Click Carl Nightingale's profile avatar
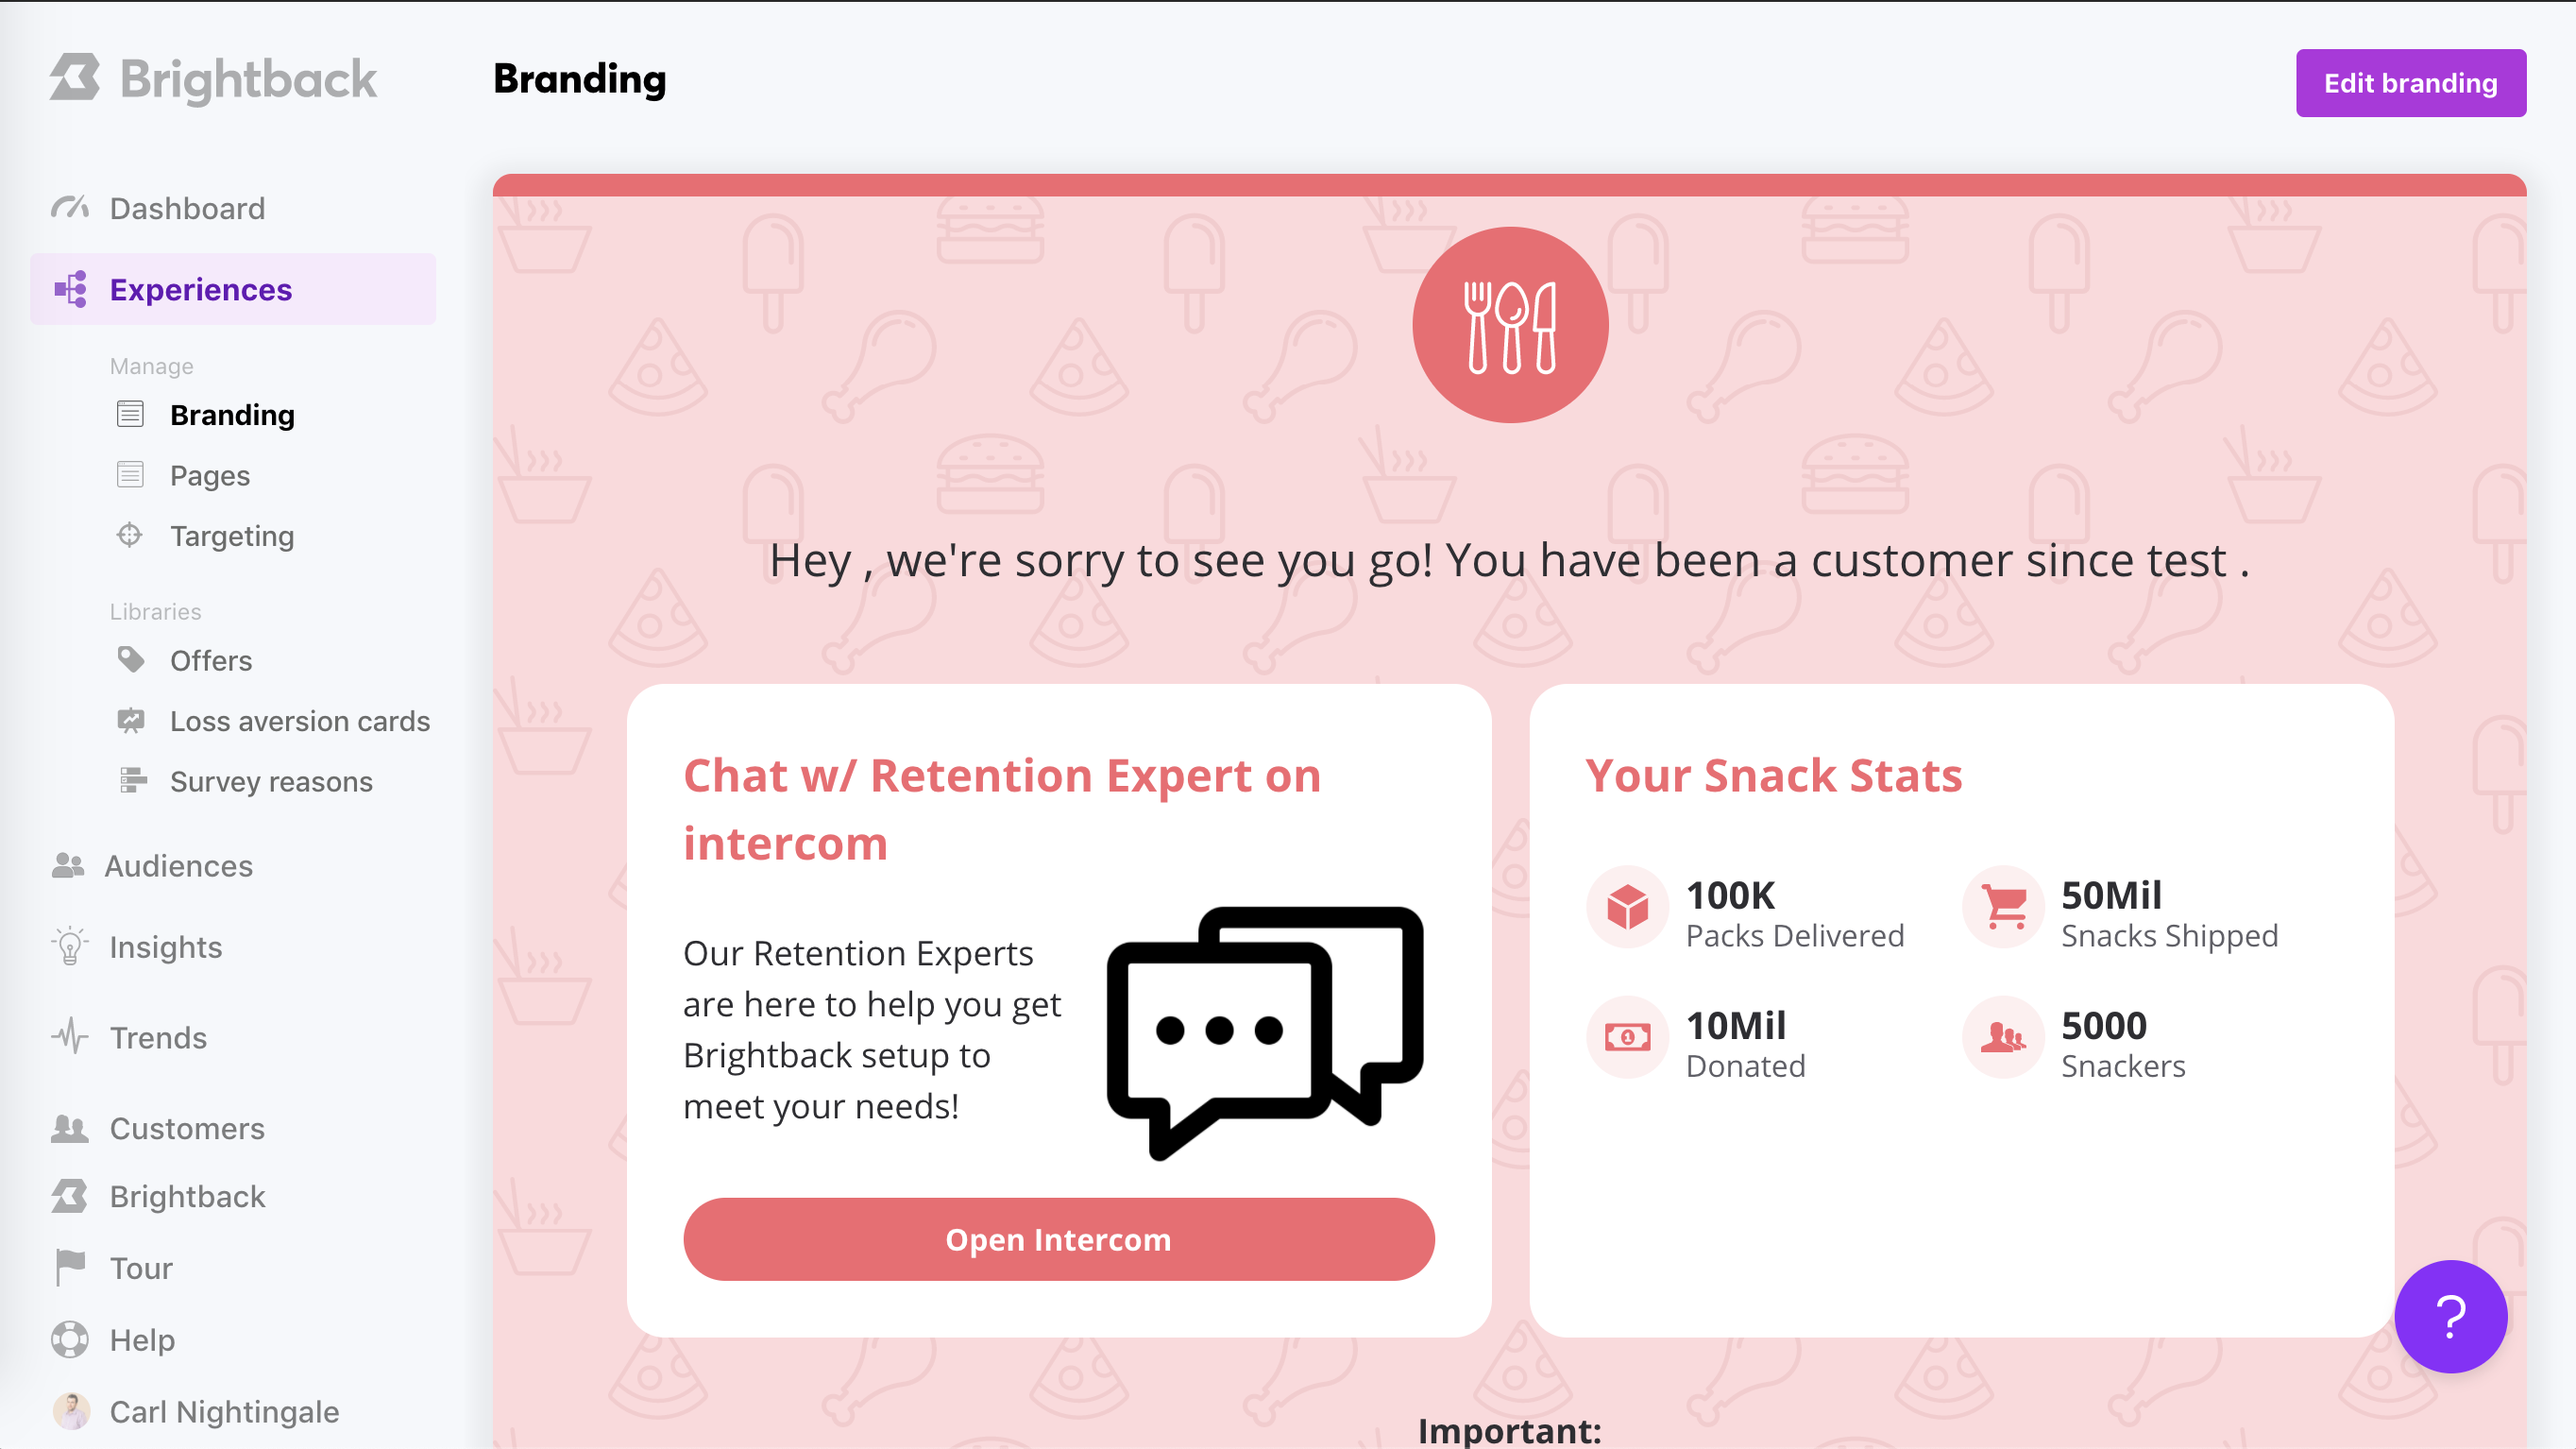The width and height of the screenshot is (2576, 1449). pos(71,1411)
